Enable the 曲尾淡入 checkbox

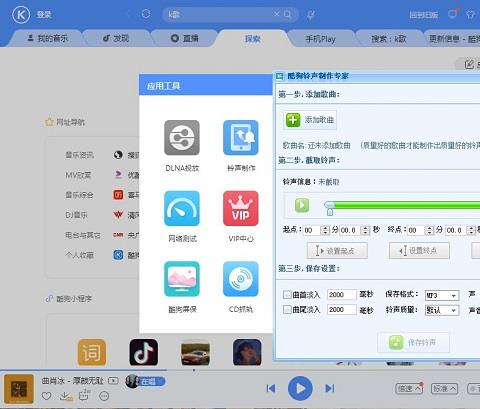[287, 310]
